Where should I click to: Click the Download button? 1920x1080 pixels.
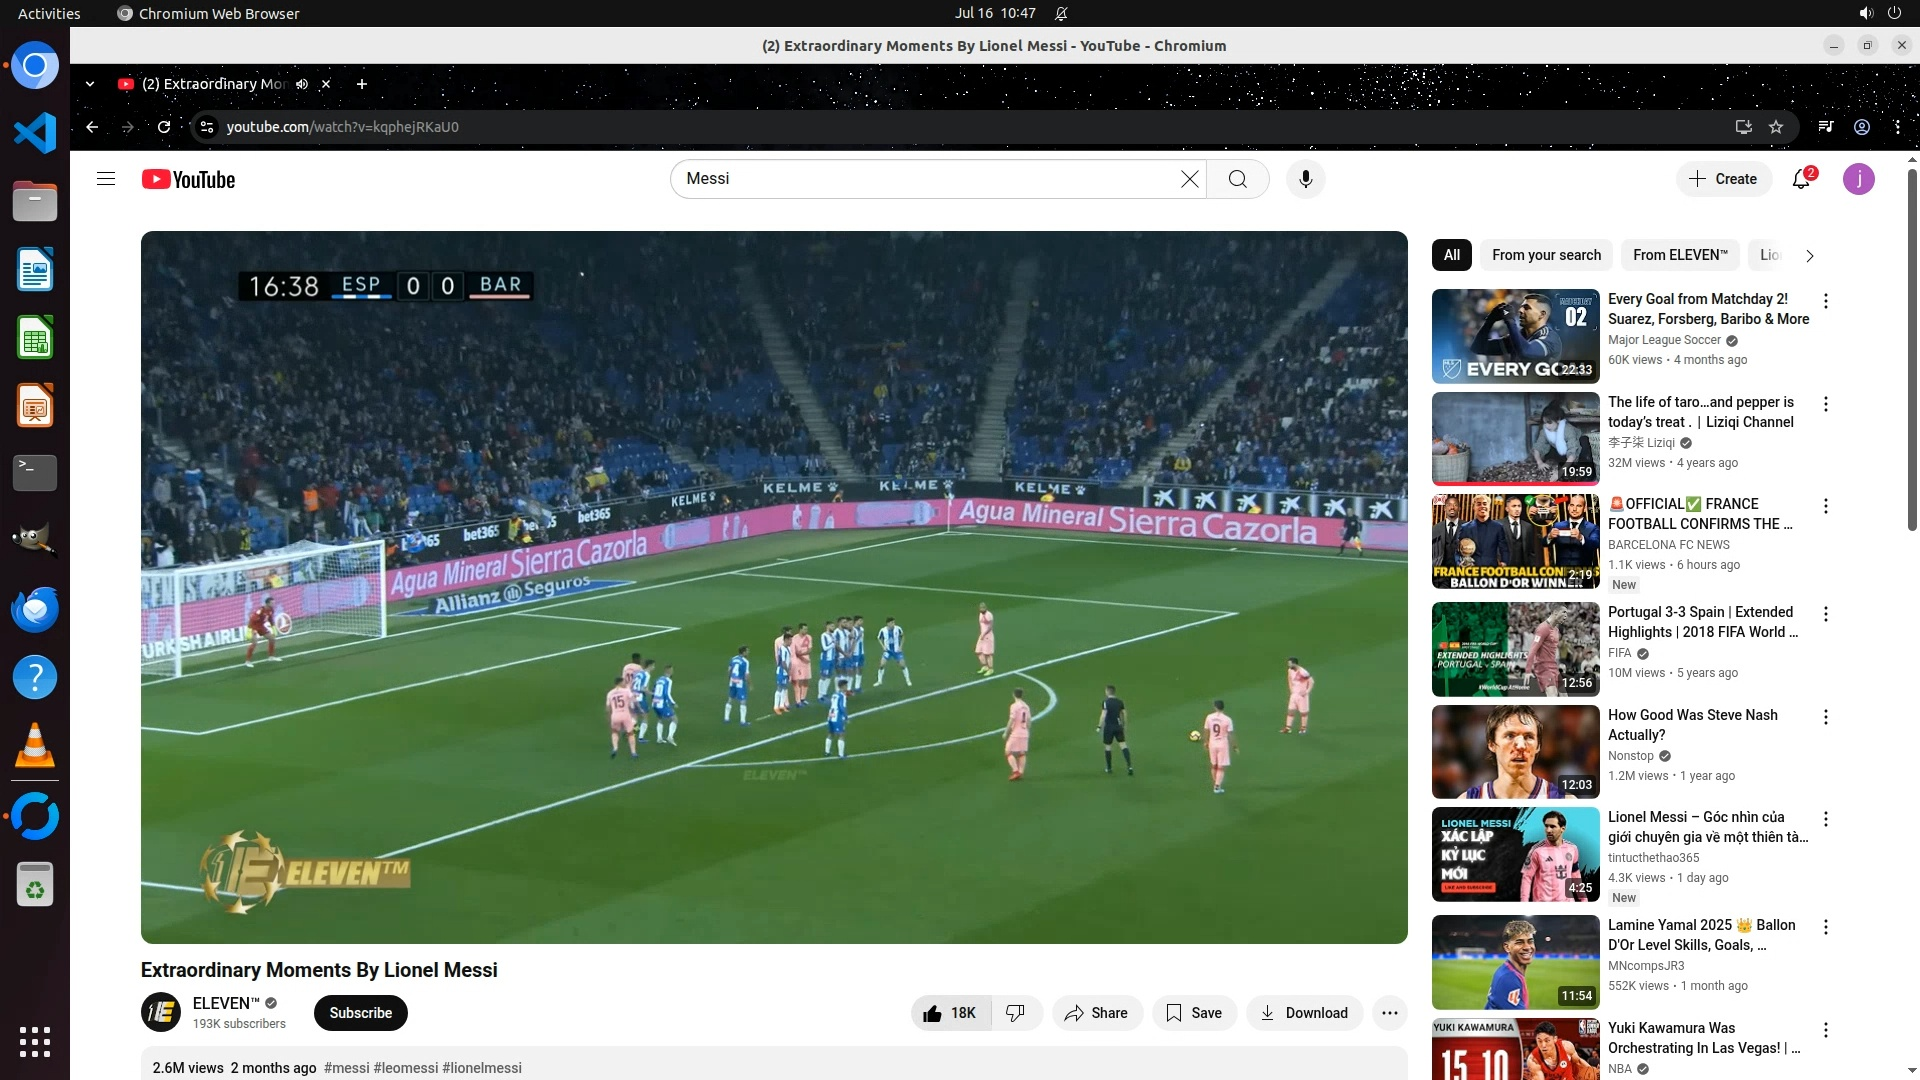pos(1304,1013)
